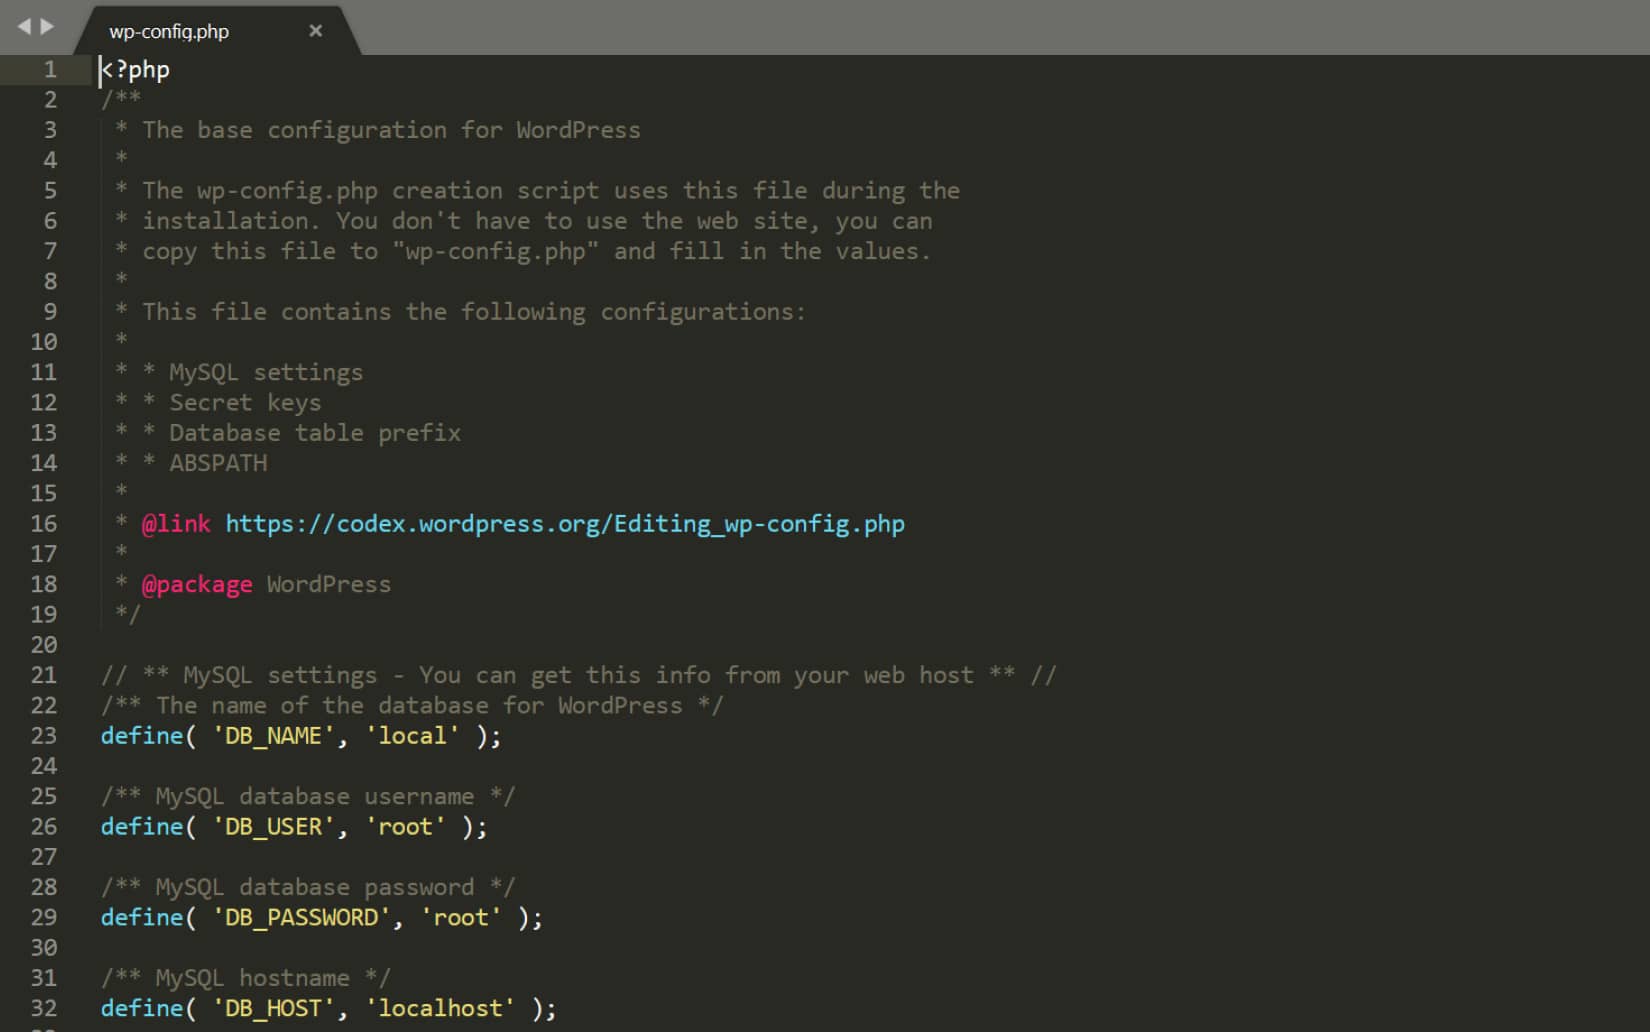Click the MySQL settings comment on line 11

tap(264, 372)
